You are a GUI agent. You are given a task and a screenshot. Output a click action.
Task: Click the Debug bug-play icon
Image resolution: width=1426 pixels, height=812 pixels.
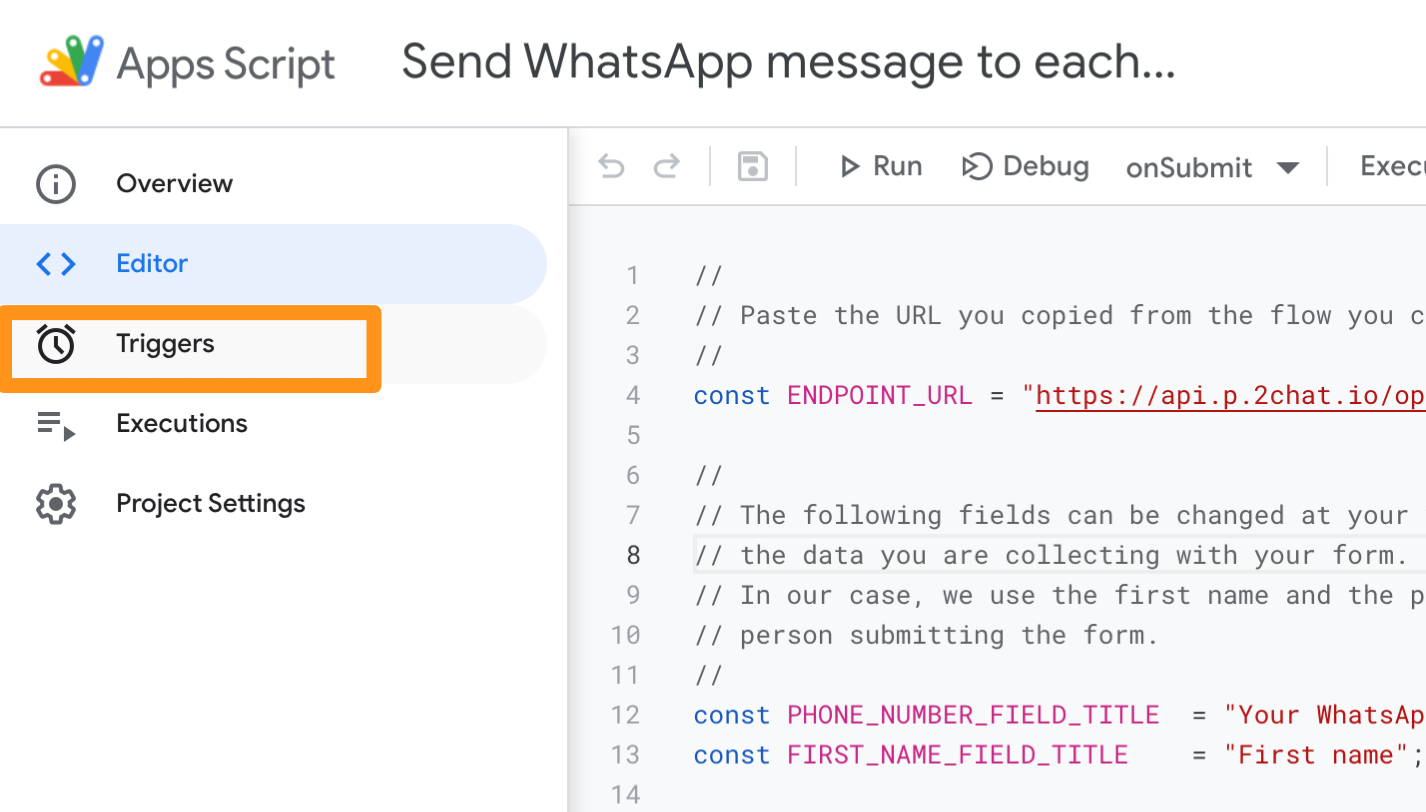pyautogui.click(x=977, y=166)
